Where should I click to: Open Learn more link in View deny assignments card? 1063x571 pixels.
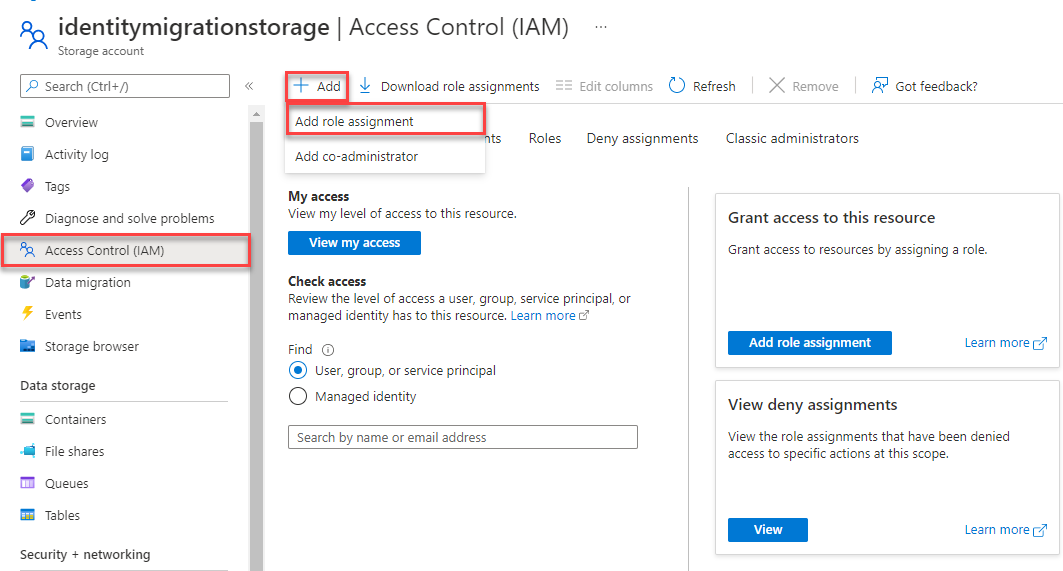[x=1005, y=530]
